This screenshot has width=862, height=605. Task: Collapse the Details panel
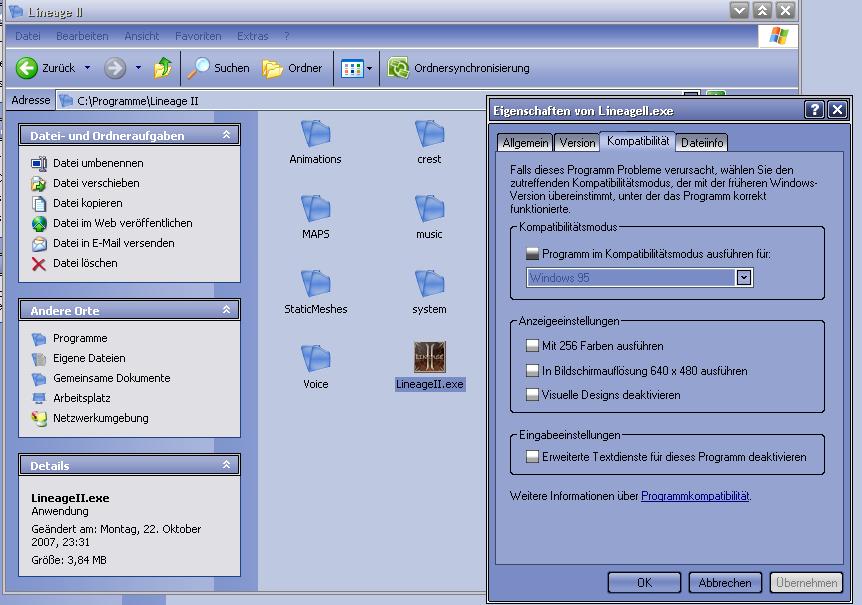[227, 465]
